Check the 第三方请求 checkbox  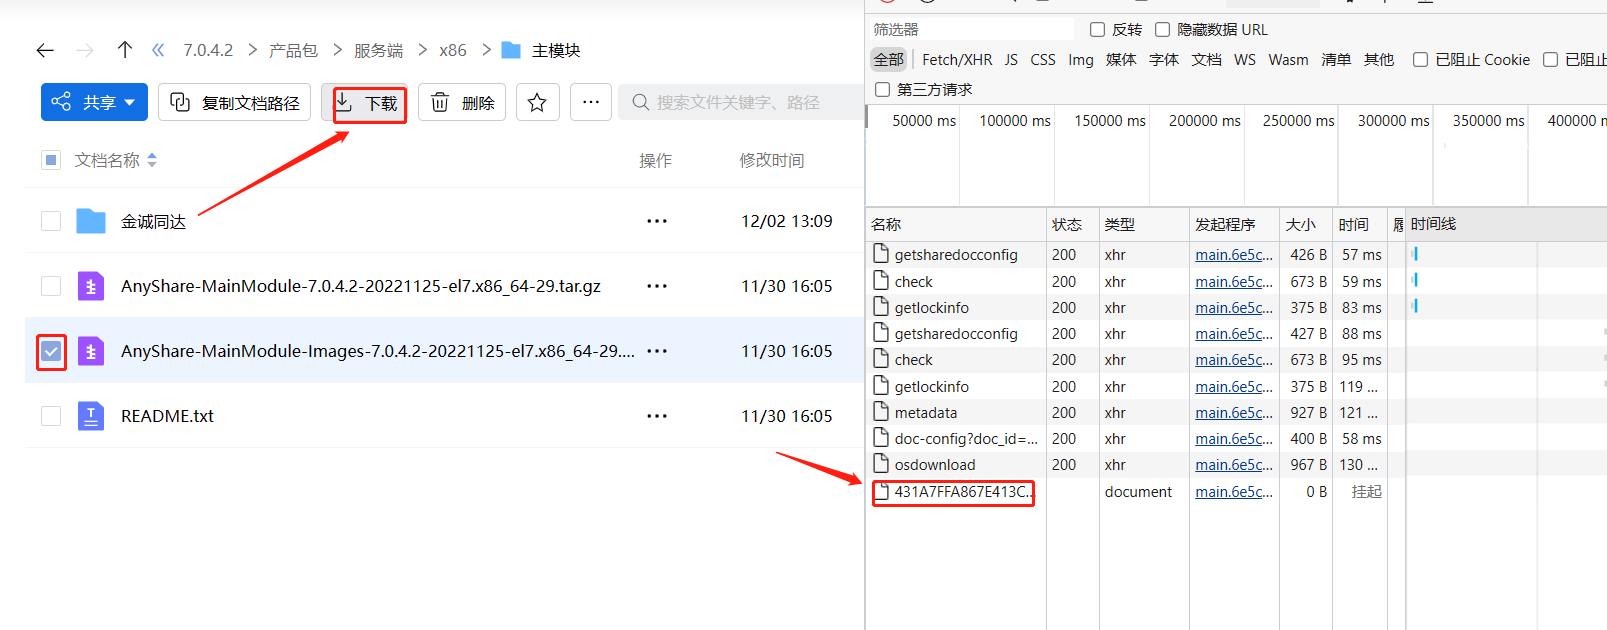coord(882,90)
